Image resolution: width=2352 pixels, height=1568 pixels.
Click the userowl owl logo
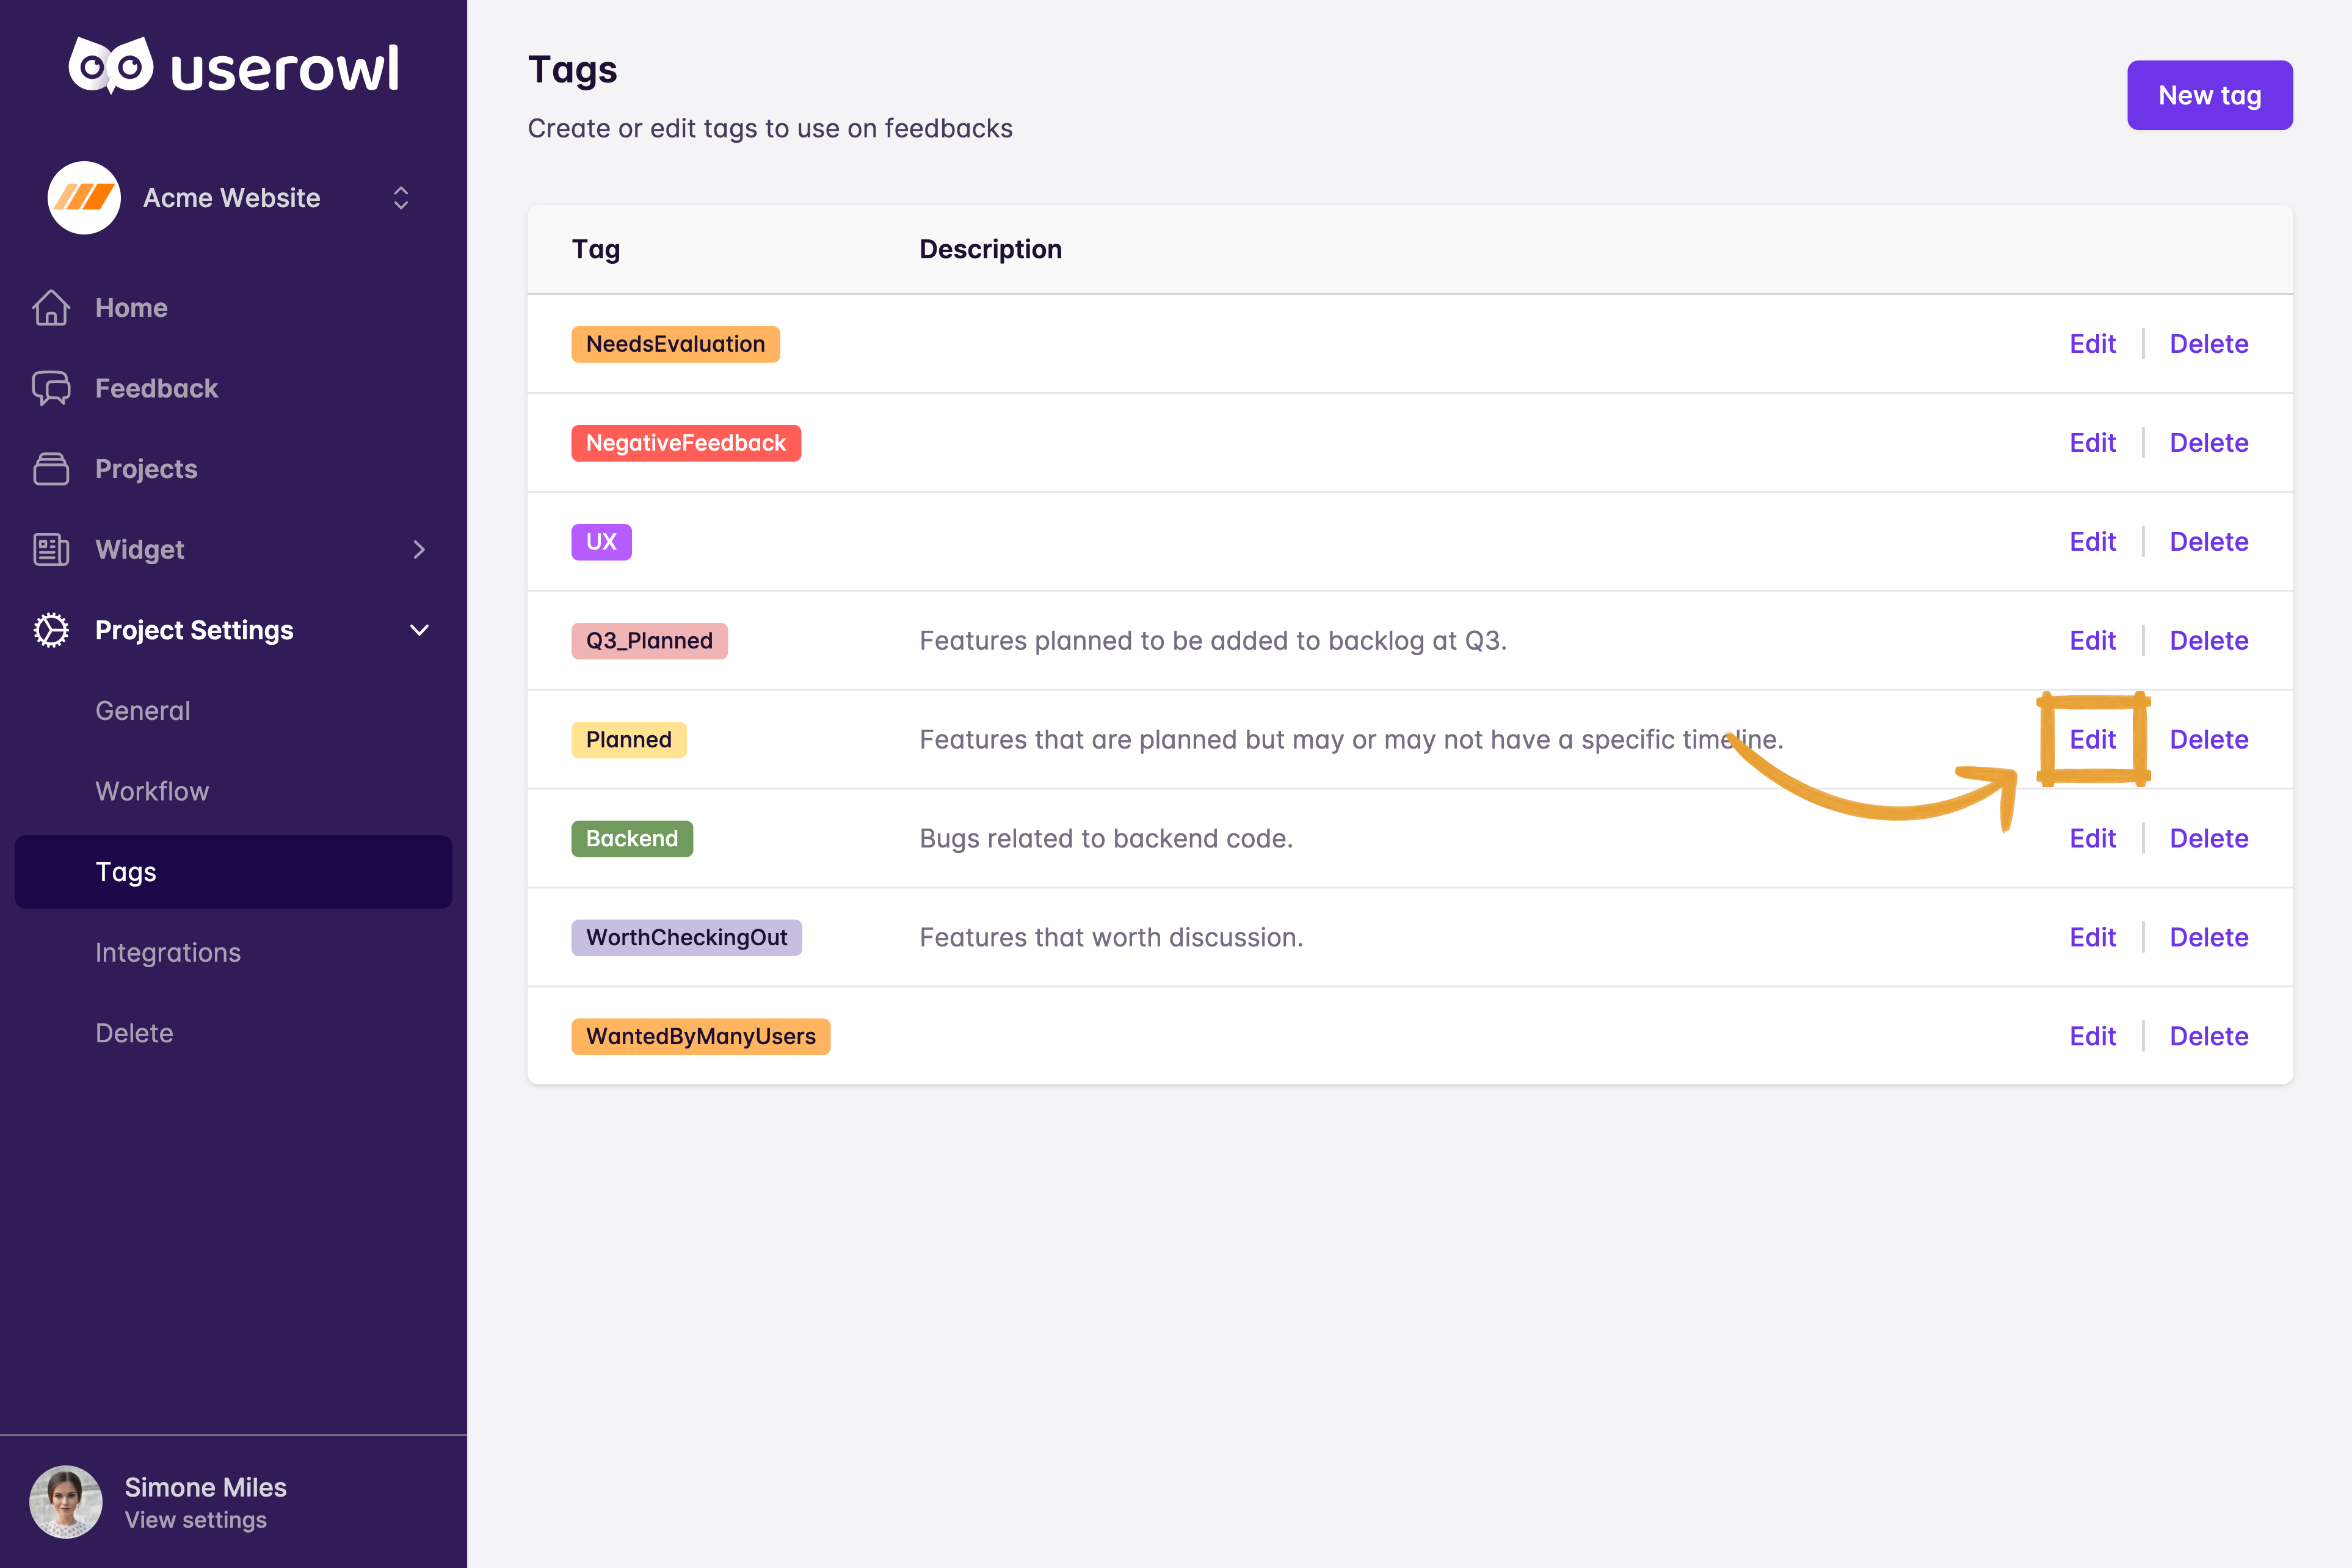(110, 66)
